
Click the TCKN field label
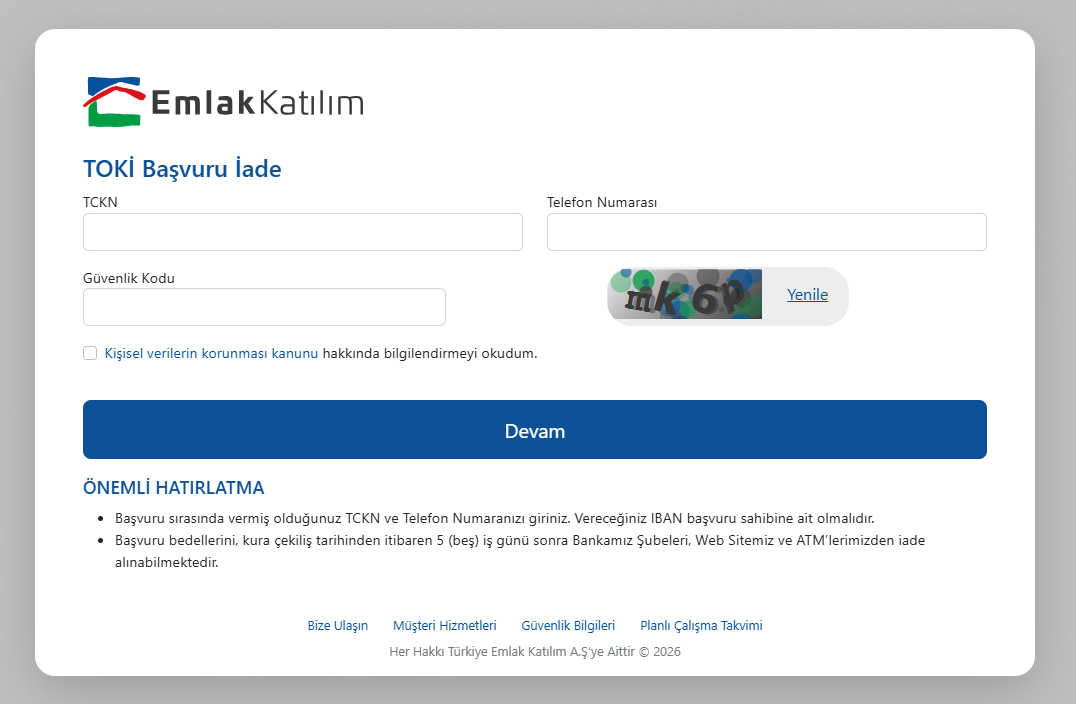[100, 202]
